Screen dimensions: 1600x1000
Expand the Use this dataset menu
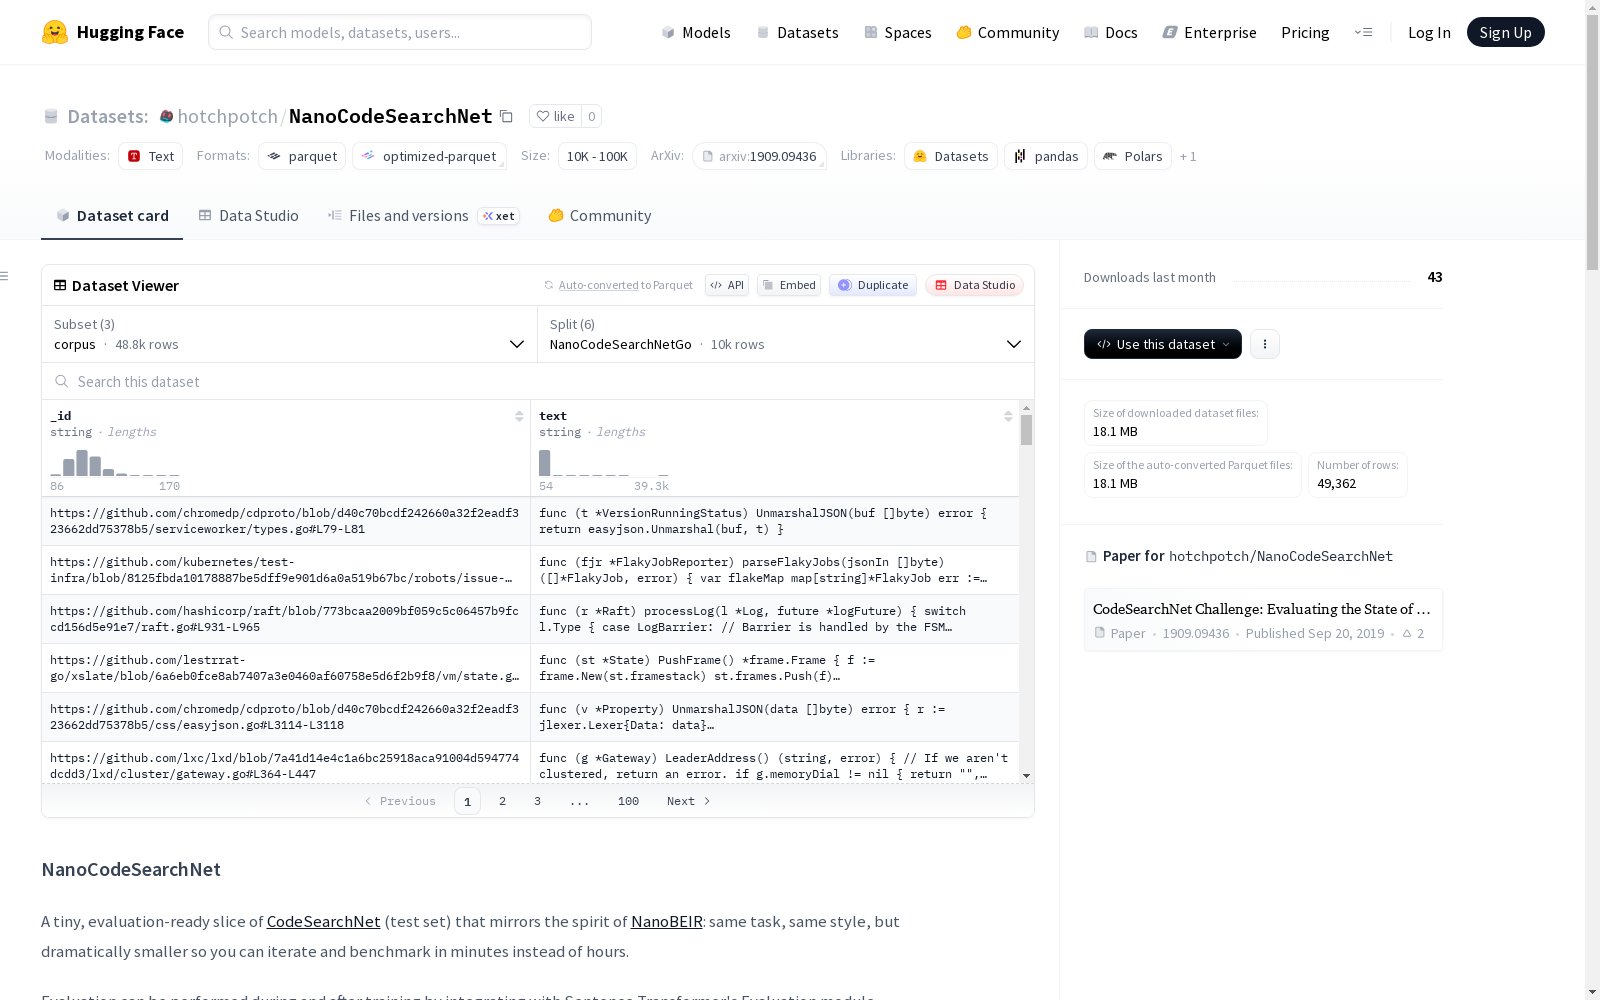click(x=1163, y=344)
